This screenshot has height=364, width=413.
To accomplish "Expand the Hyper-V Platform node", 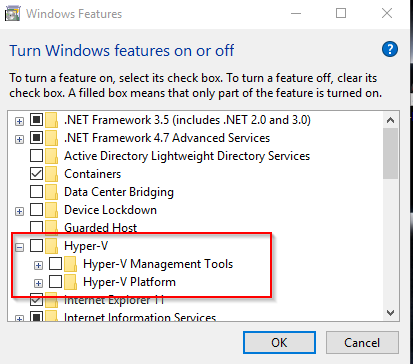I will point(39,283).
